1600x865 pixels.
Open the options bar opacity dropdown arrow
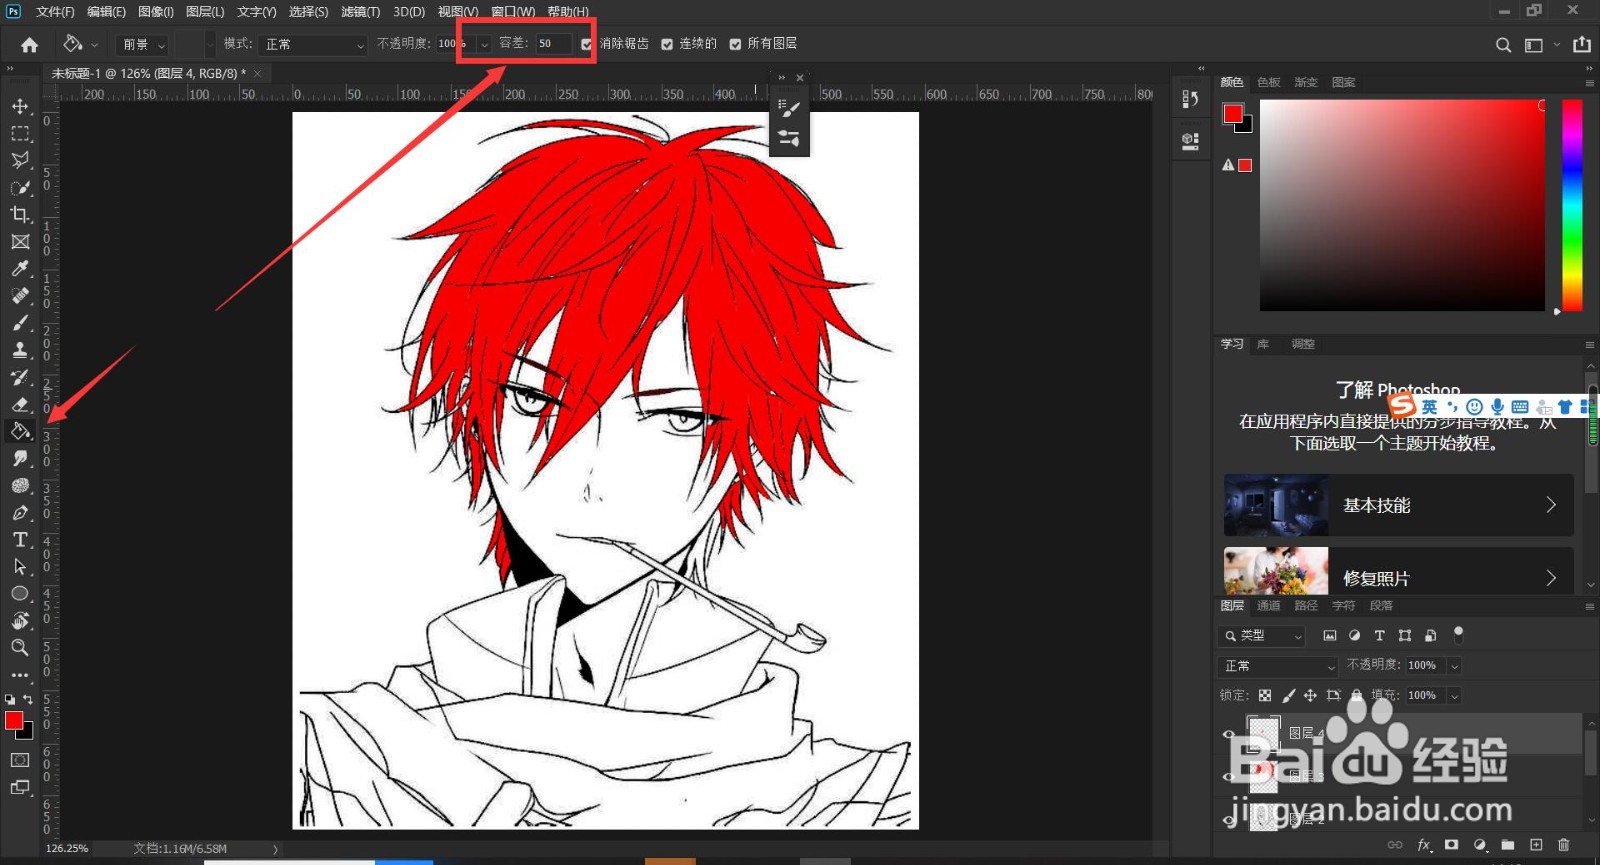coord(484,45)
